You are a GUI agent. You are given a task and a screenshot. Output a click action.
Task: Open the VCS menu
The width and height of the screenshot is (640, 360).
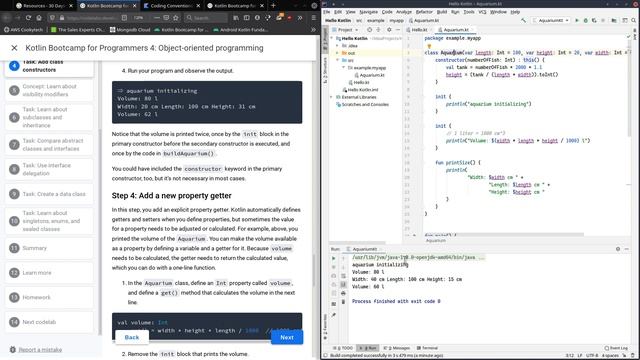(482, 12)
